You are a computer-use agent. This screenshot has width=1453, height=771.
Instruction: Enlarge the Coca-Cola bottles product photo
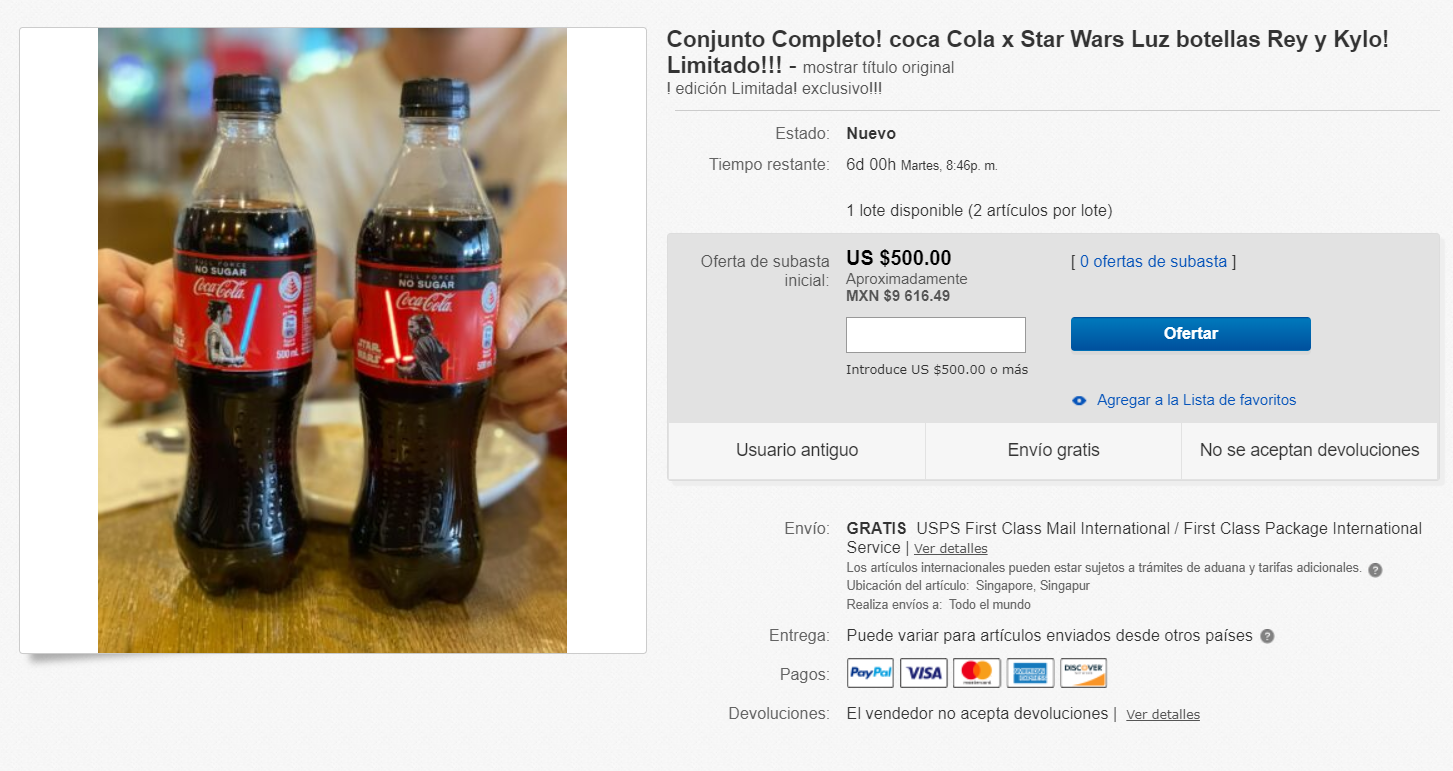click(332, 340)
